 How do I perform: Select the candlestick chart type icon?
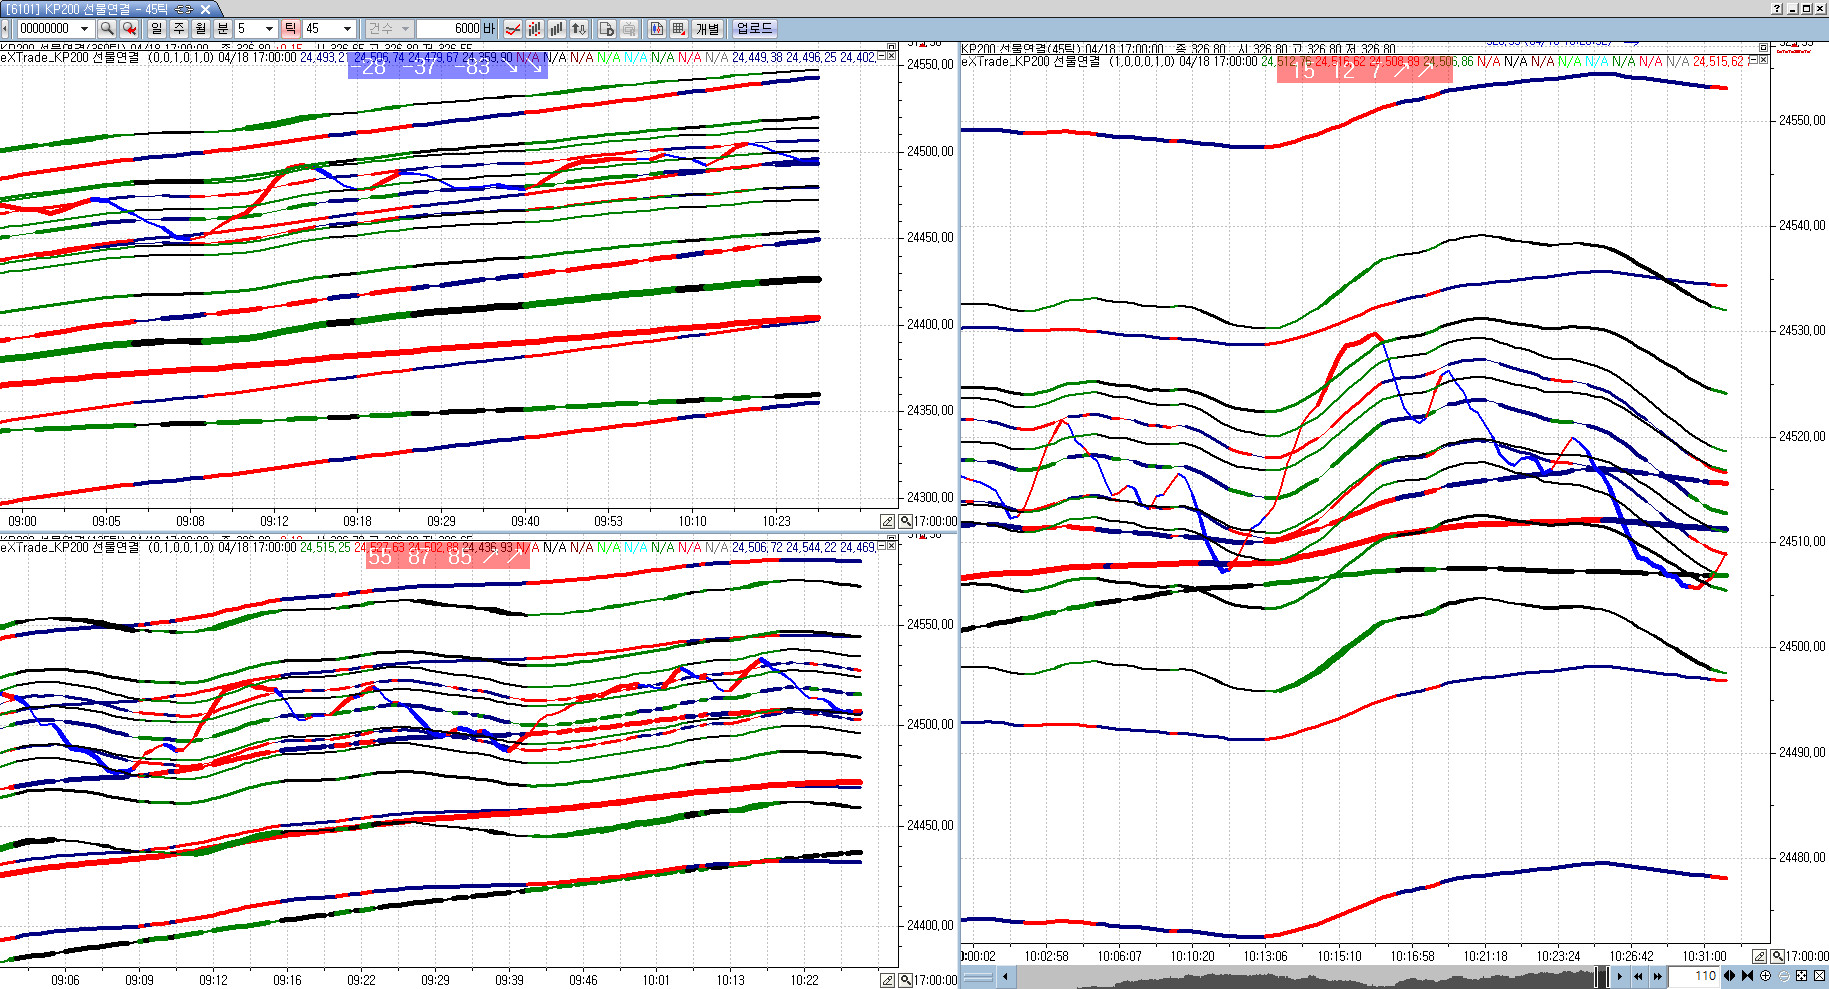coord(534,29)
